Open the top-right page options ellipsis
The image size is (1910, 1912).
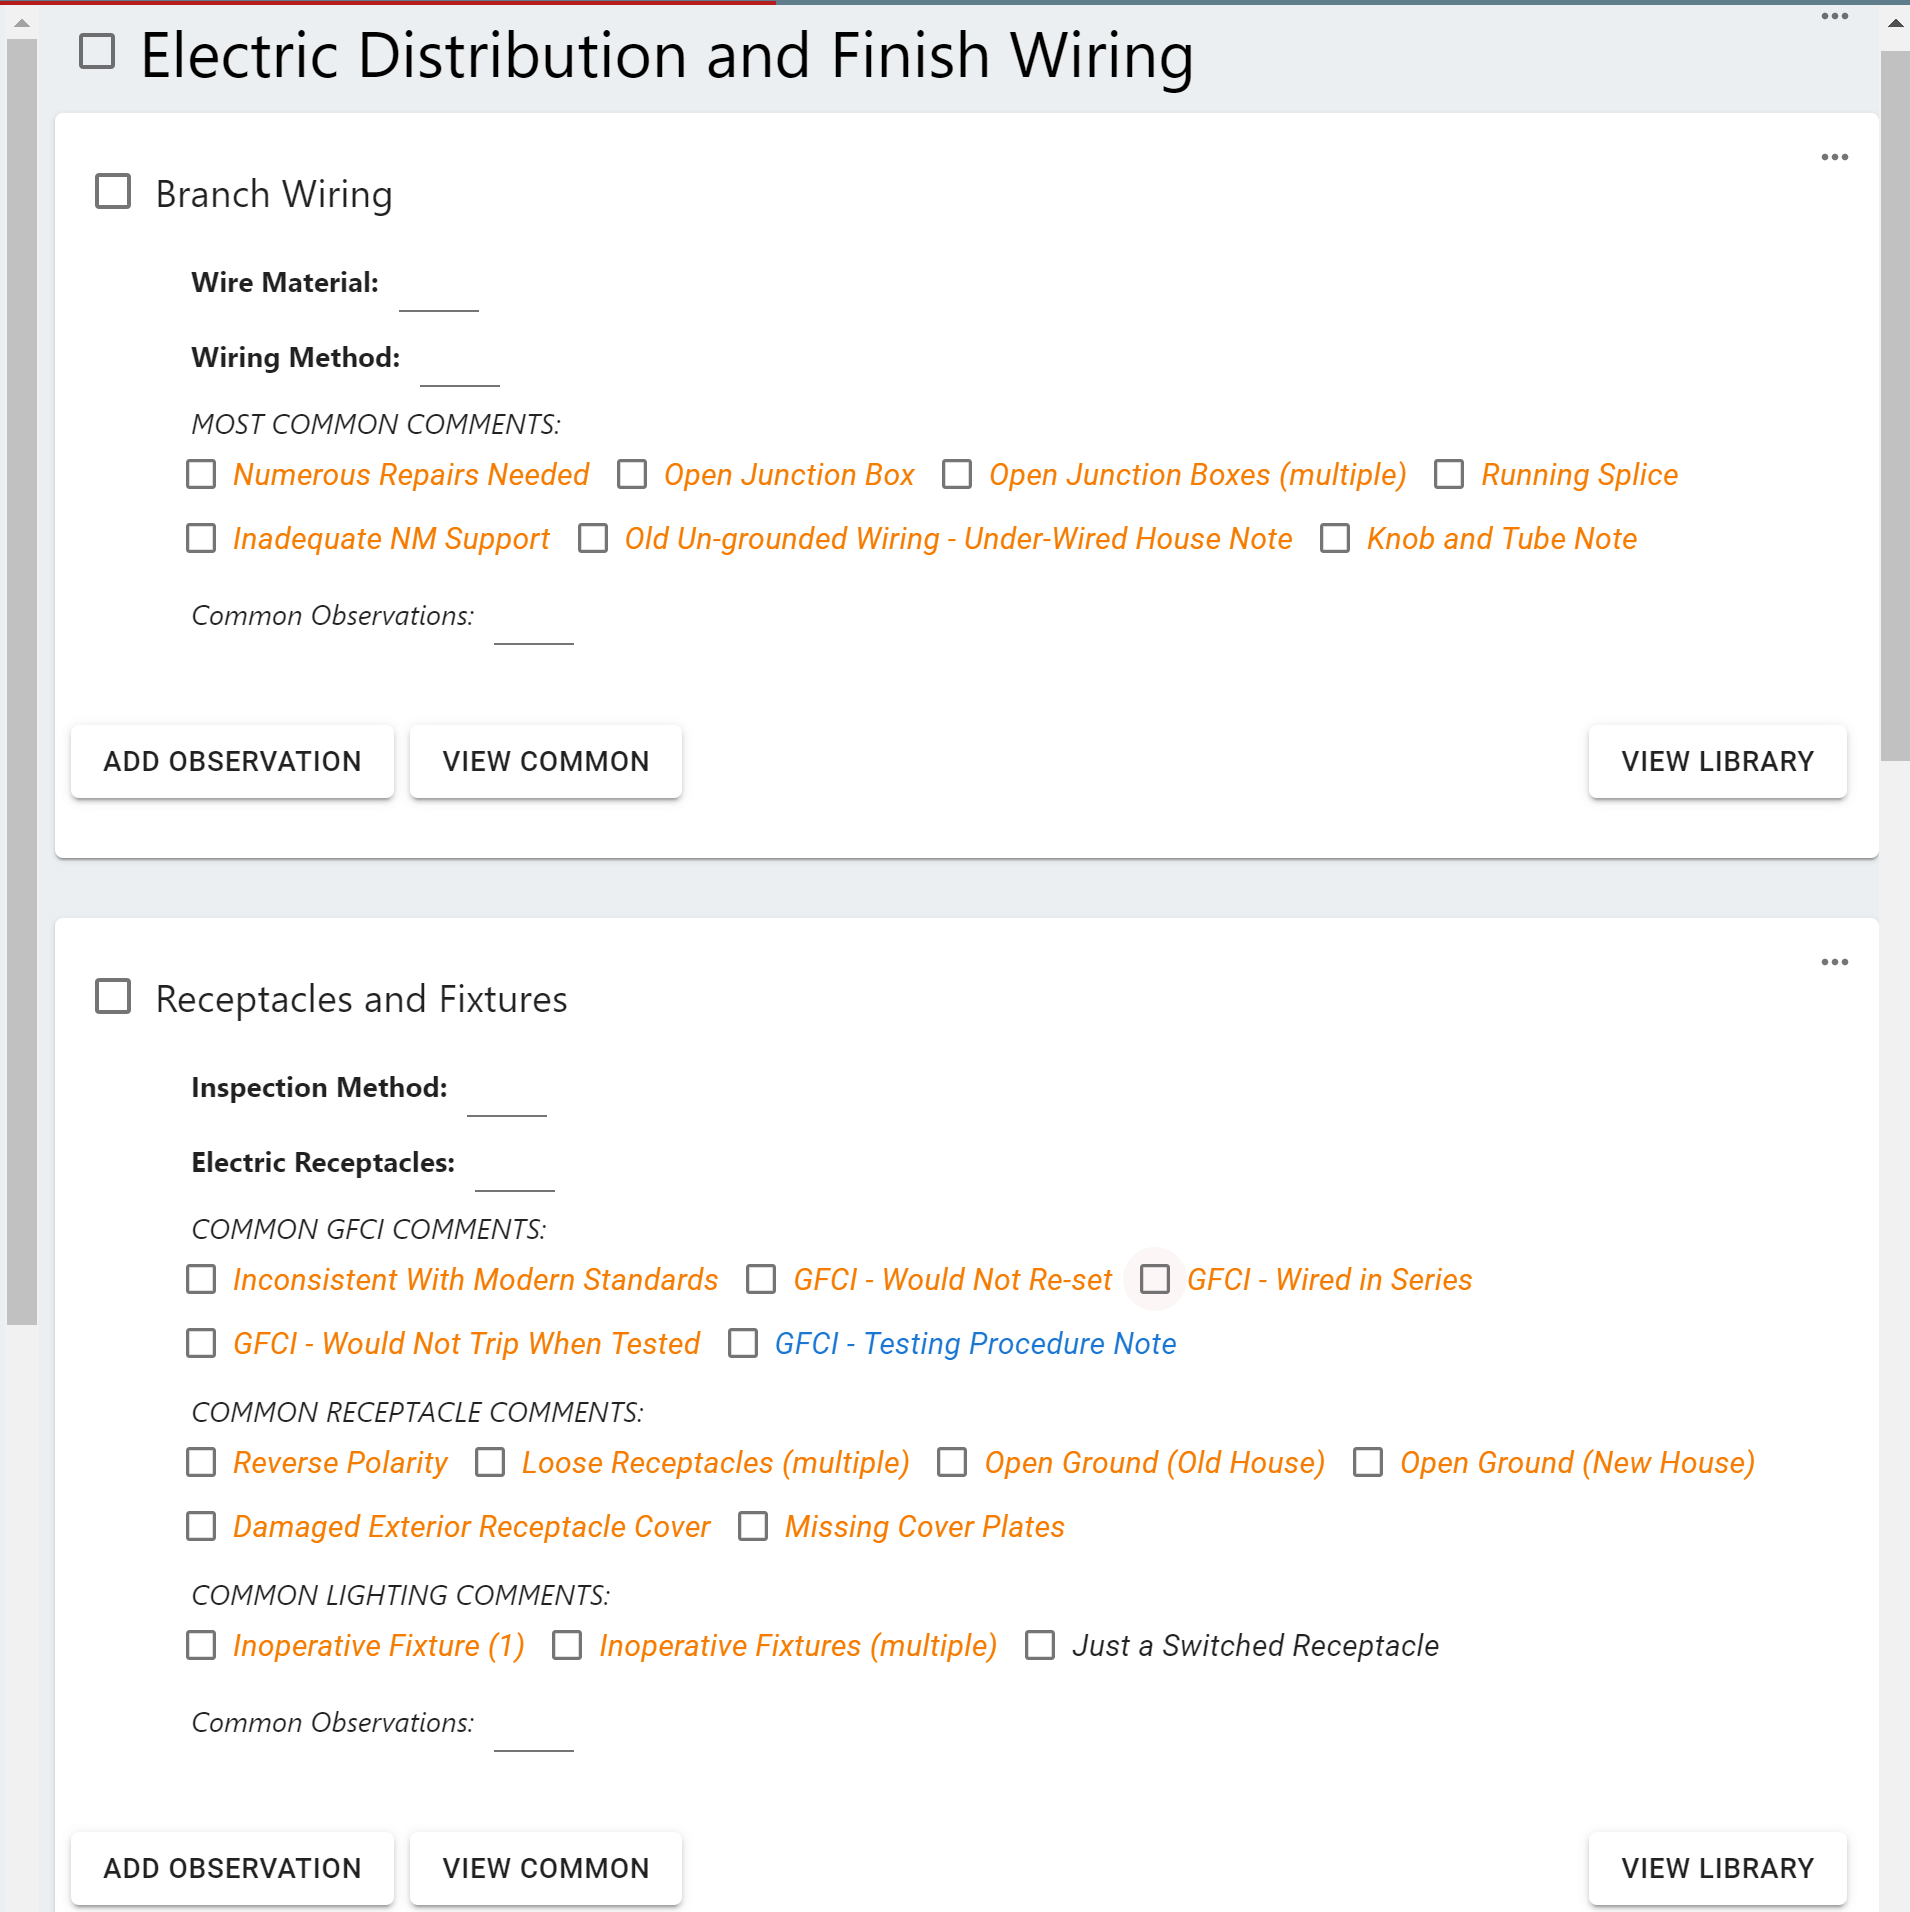[1834, 16]
